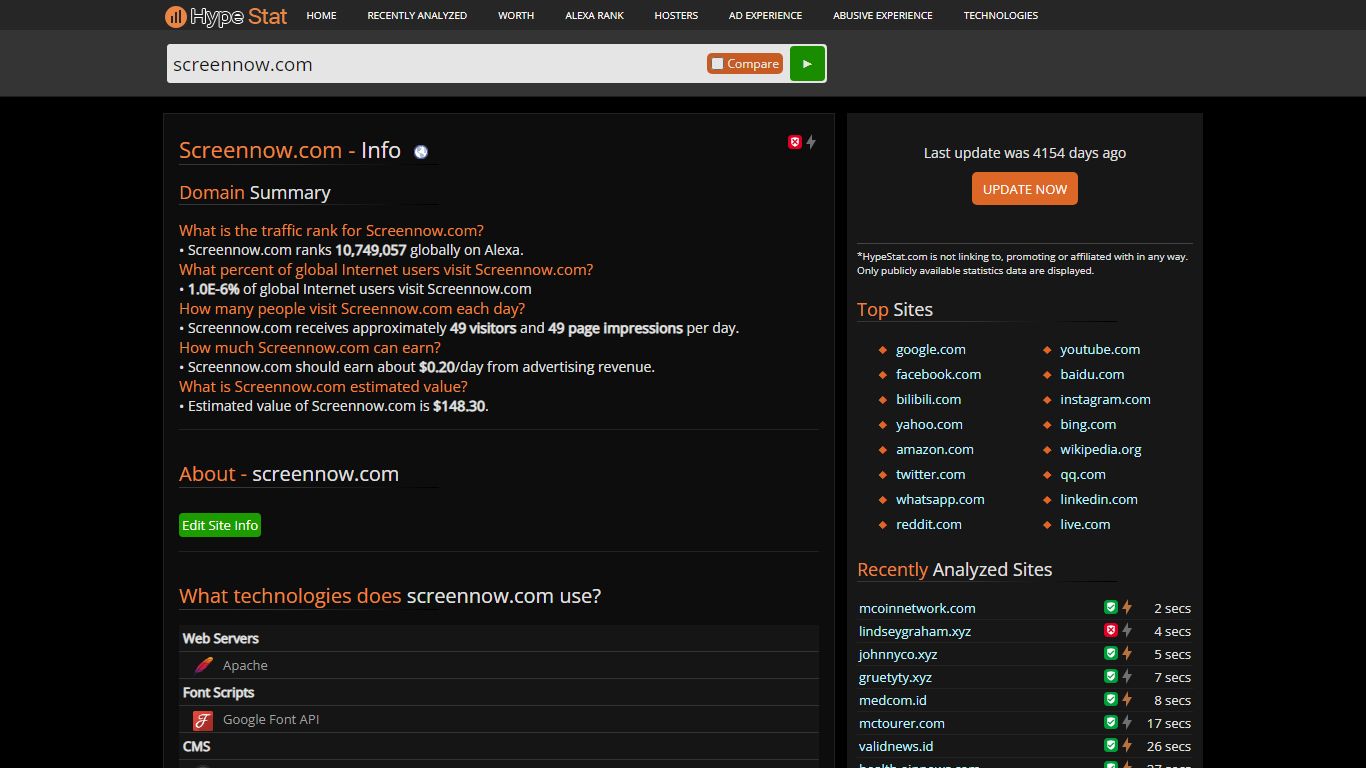The height and width of the screenshot is (768, 1366).
Task: Click the gray lightning icon beside Screennow.com Info
Action: pos(811,142)
